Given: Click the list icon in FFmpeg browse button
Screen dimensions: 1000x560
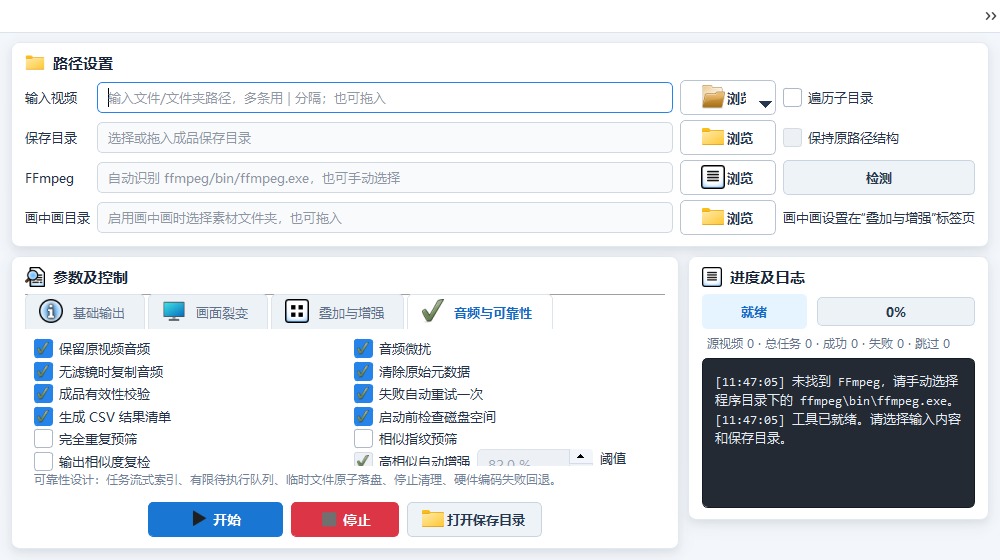Looking at the screenshot, I should [x=712, y=177].
